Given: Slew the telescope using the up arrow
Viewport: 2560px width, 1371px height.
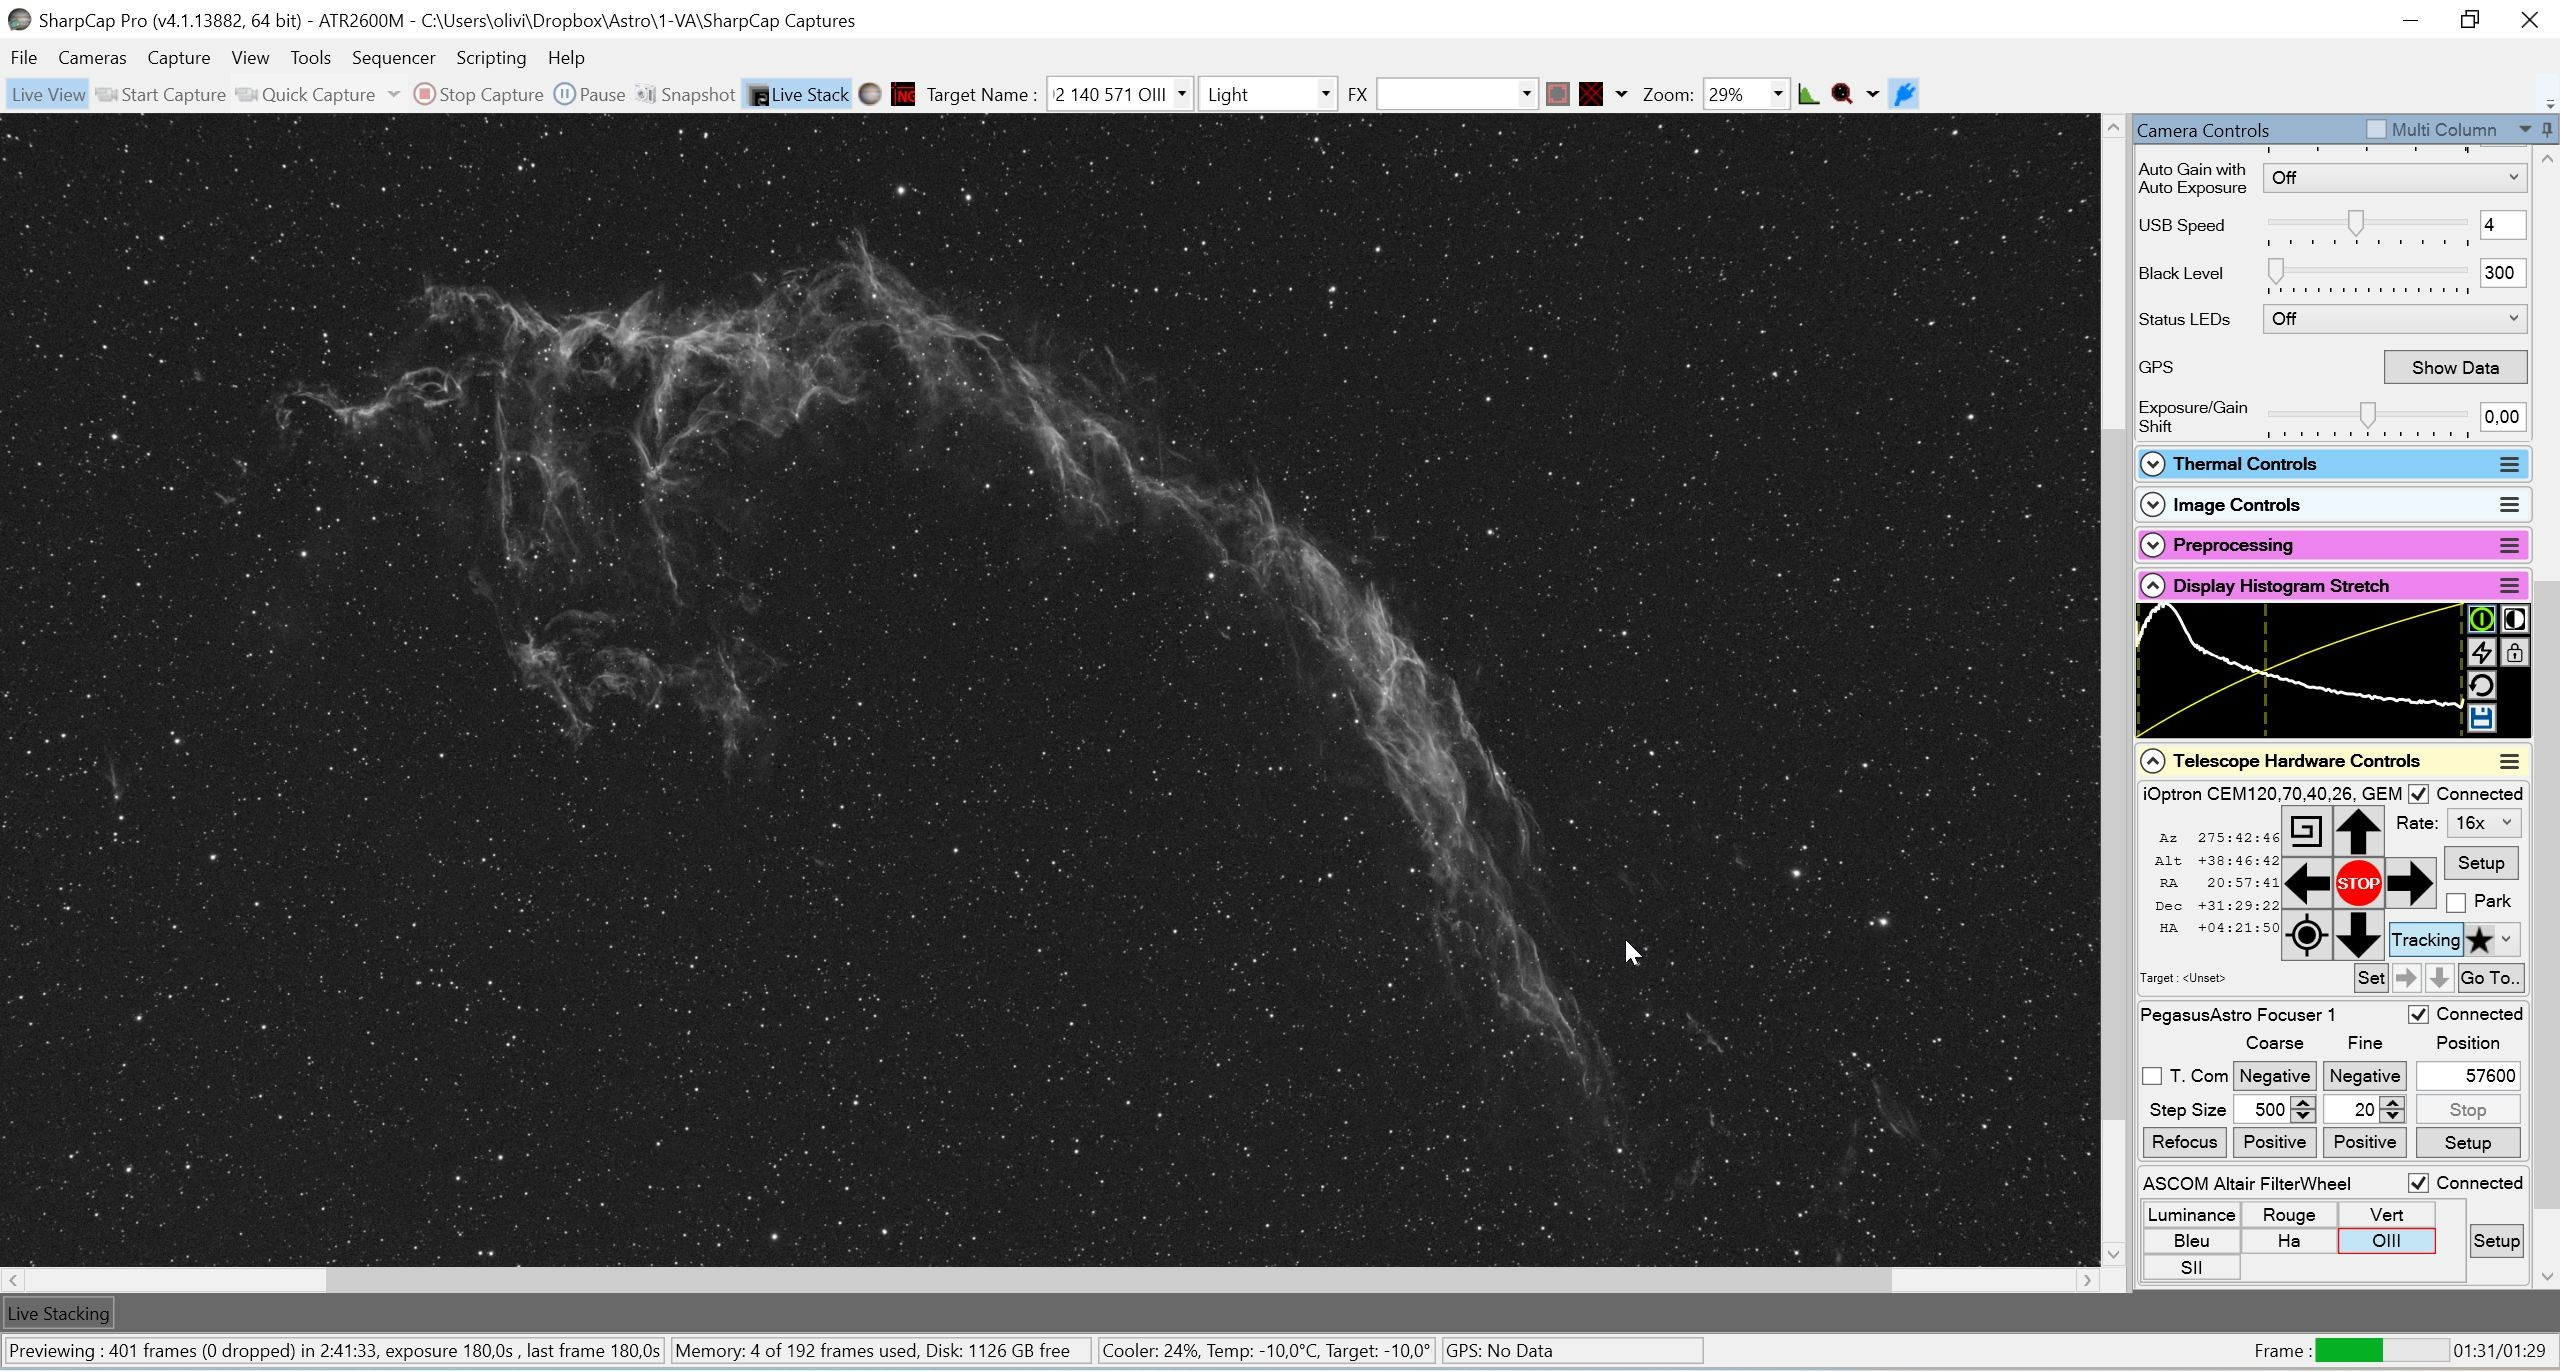Looking at the screenshot, I should click(2358, 831).
